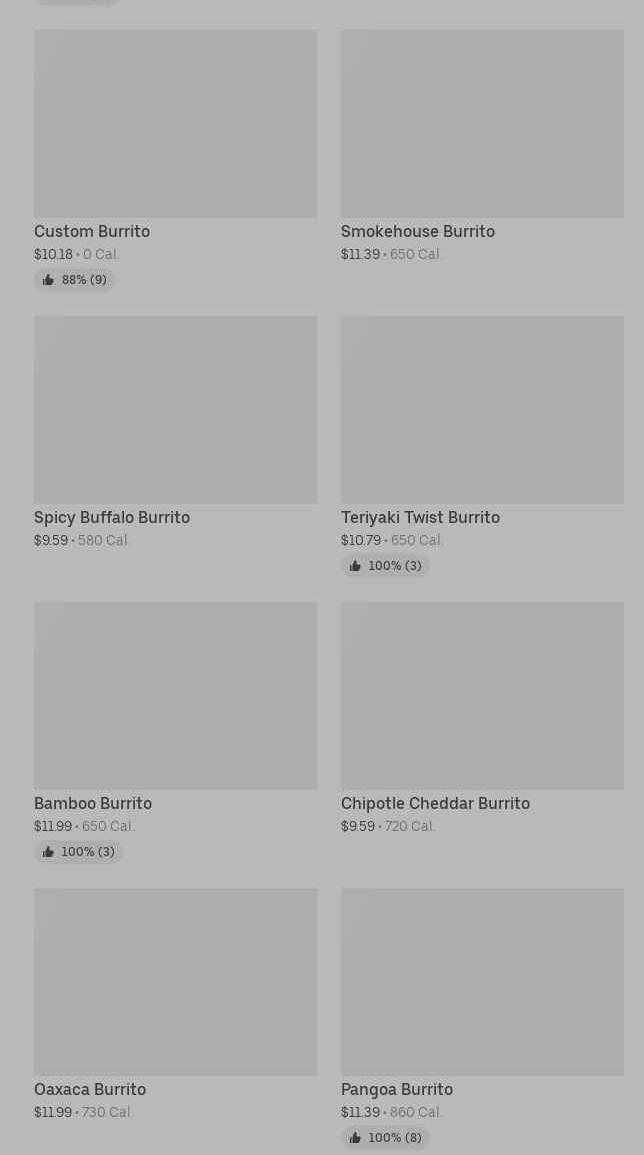The height and width of the screenshot is (1155, 644).
Task: Click the Chipotle Cheddar Burrito name
Action: click(x=435, y=803)
